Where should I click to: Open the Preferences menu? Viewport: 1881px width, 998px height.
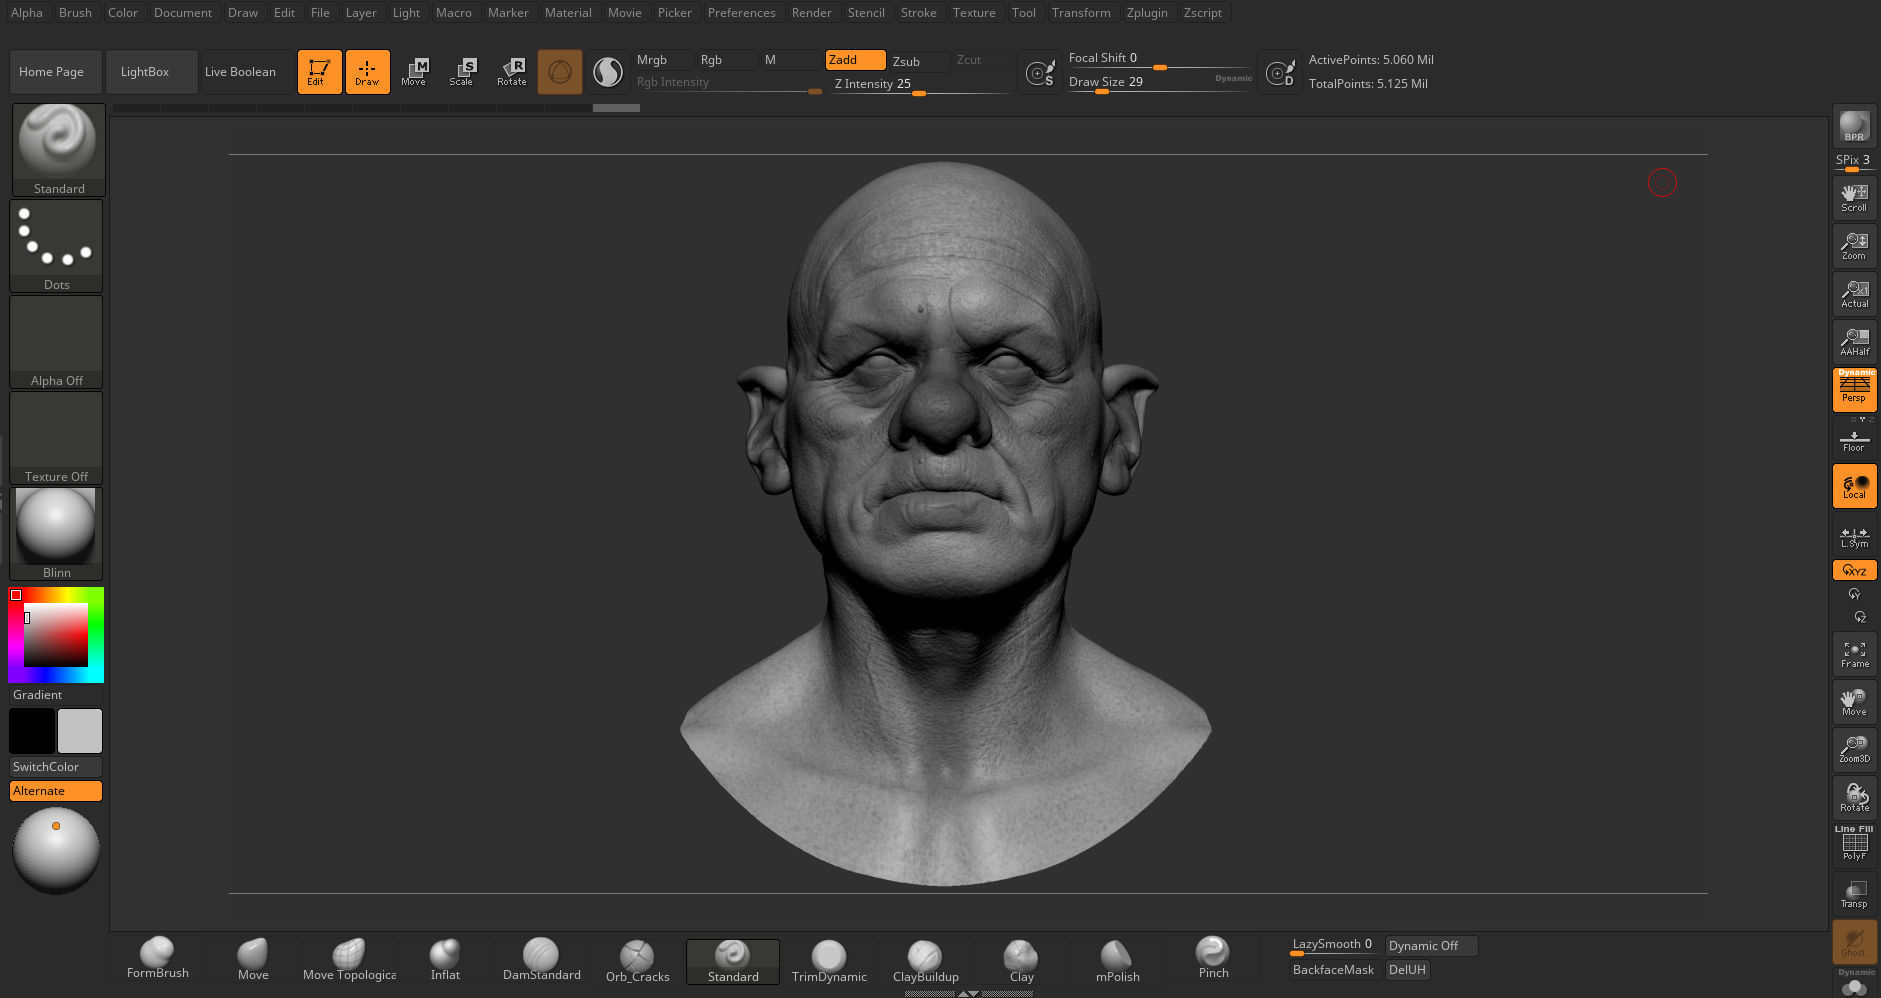(741, 13)
